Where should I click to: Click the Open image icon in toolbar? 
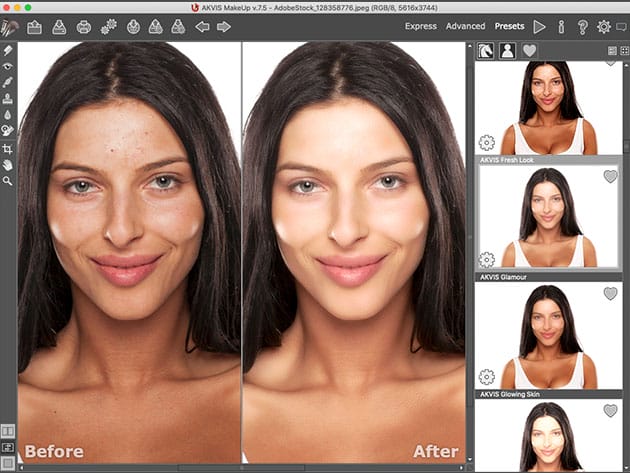pyautogui.click(x=35, y=27)
